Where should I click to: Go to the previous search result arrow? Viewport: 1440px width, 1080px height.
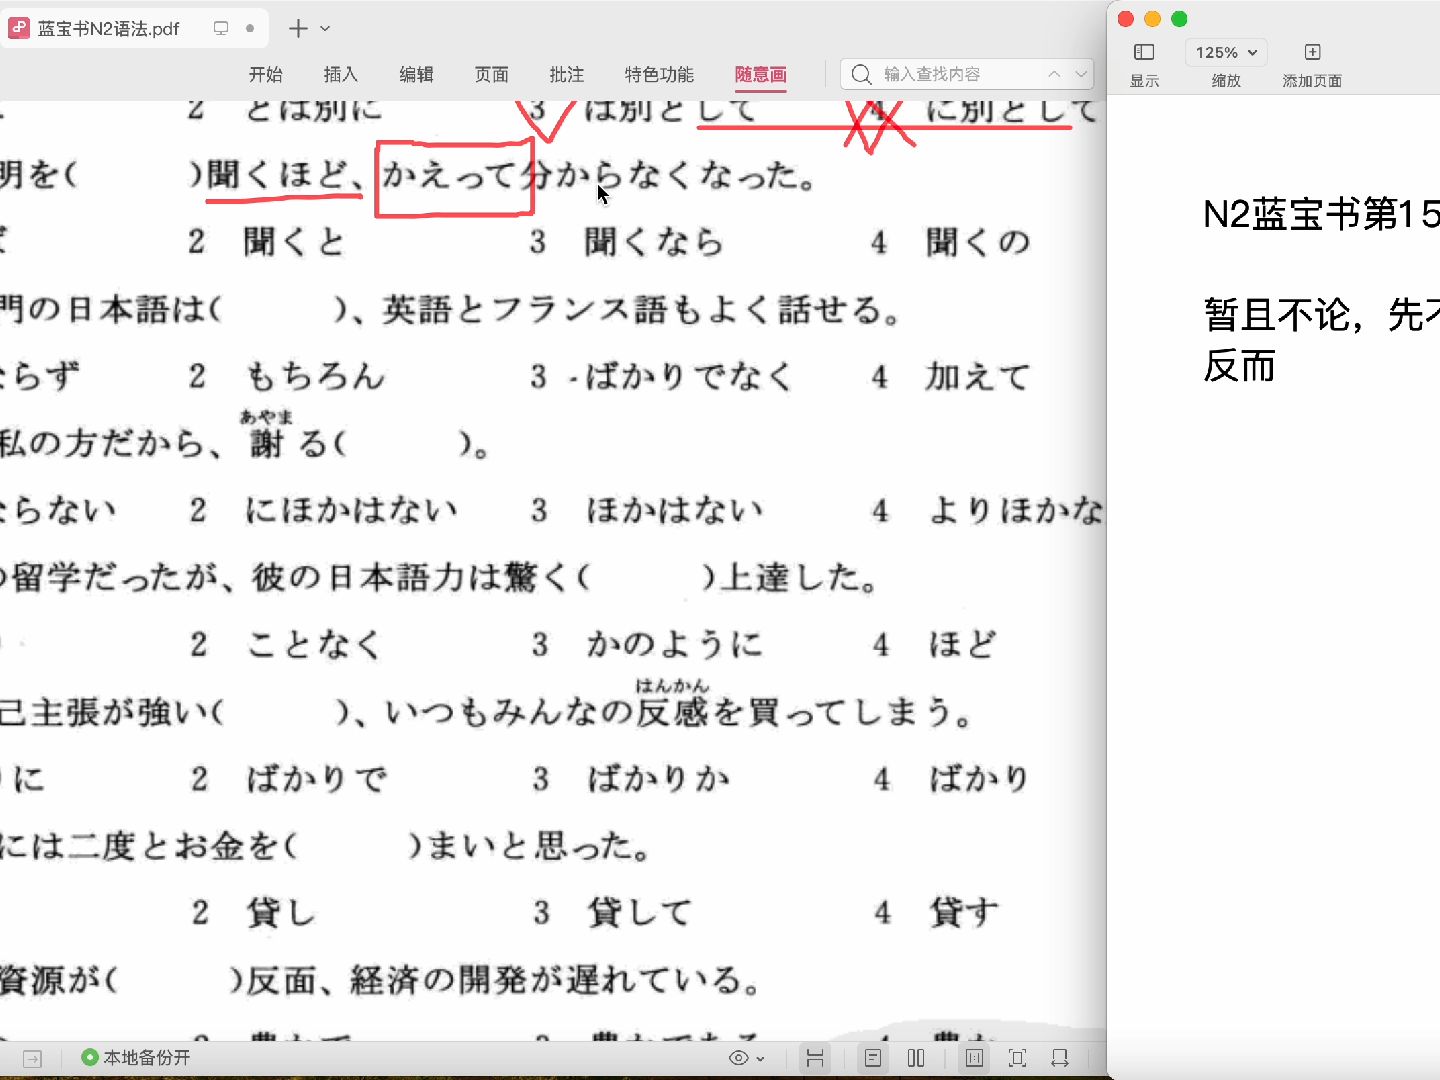point(1054,74)
